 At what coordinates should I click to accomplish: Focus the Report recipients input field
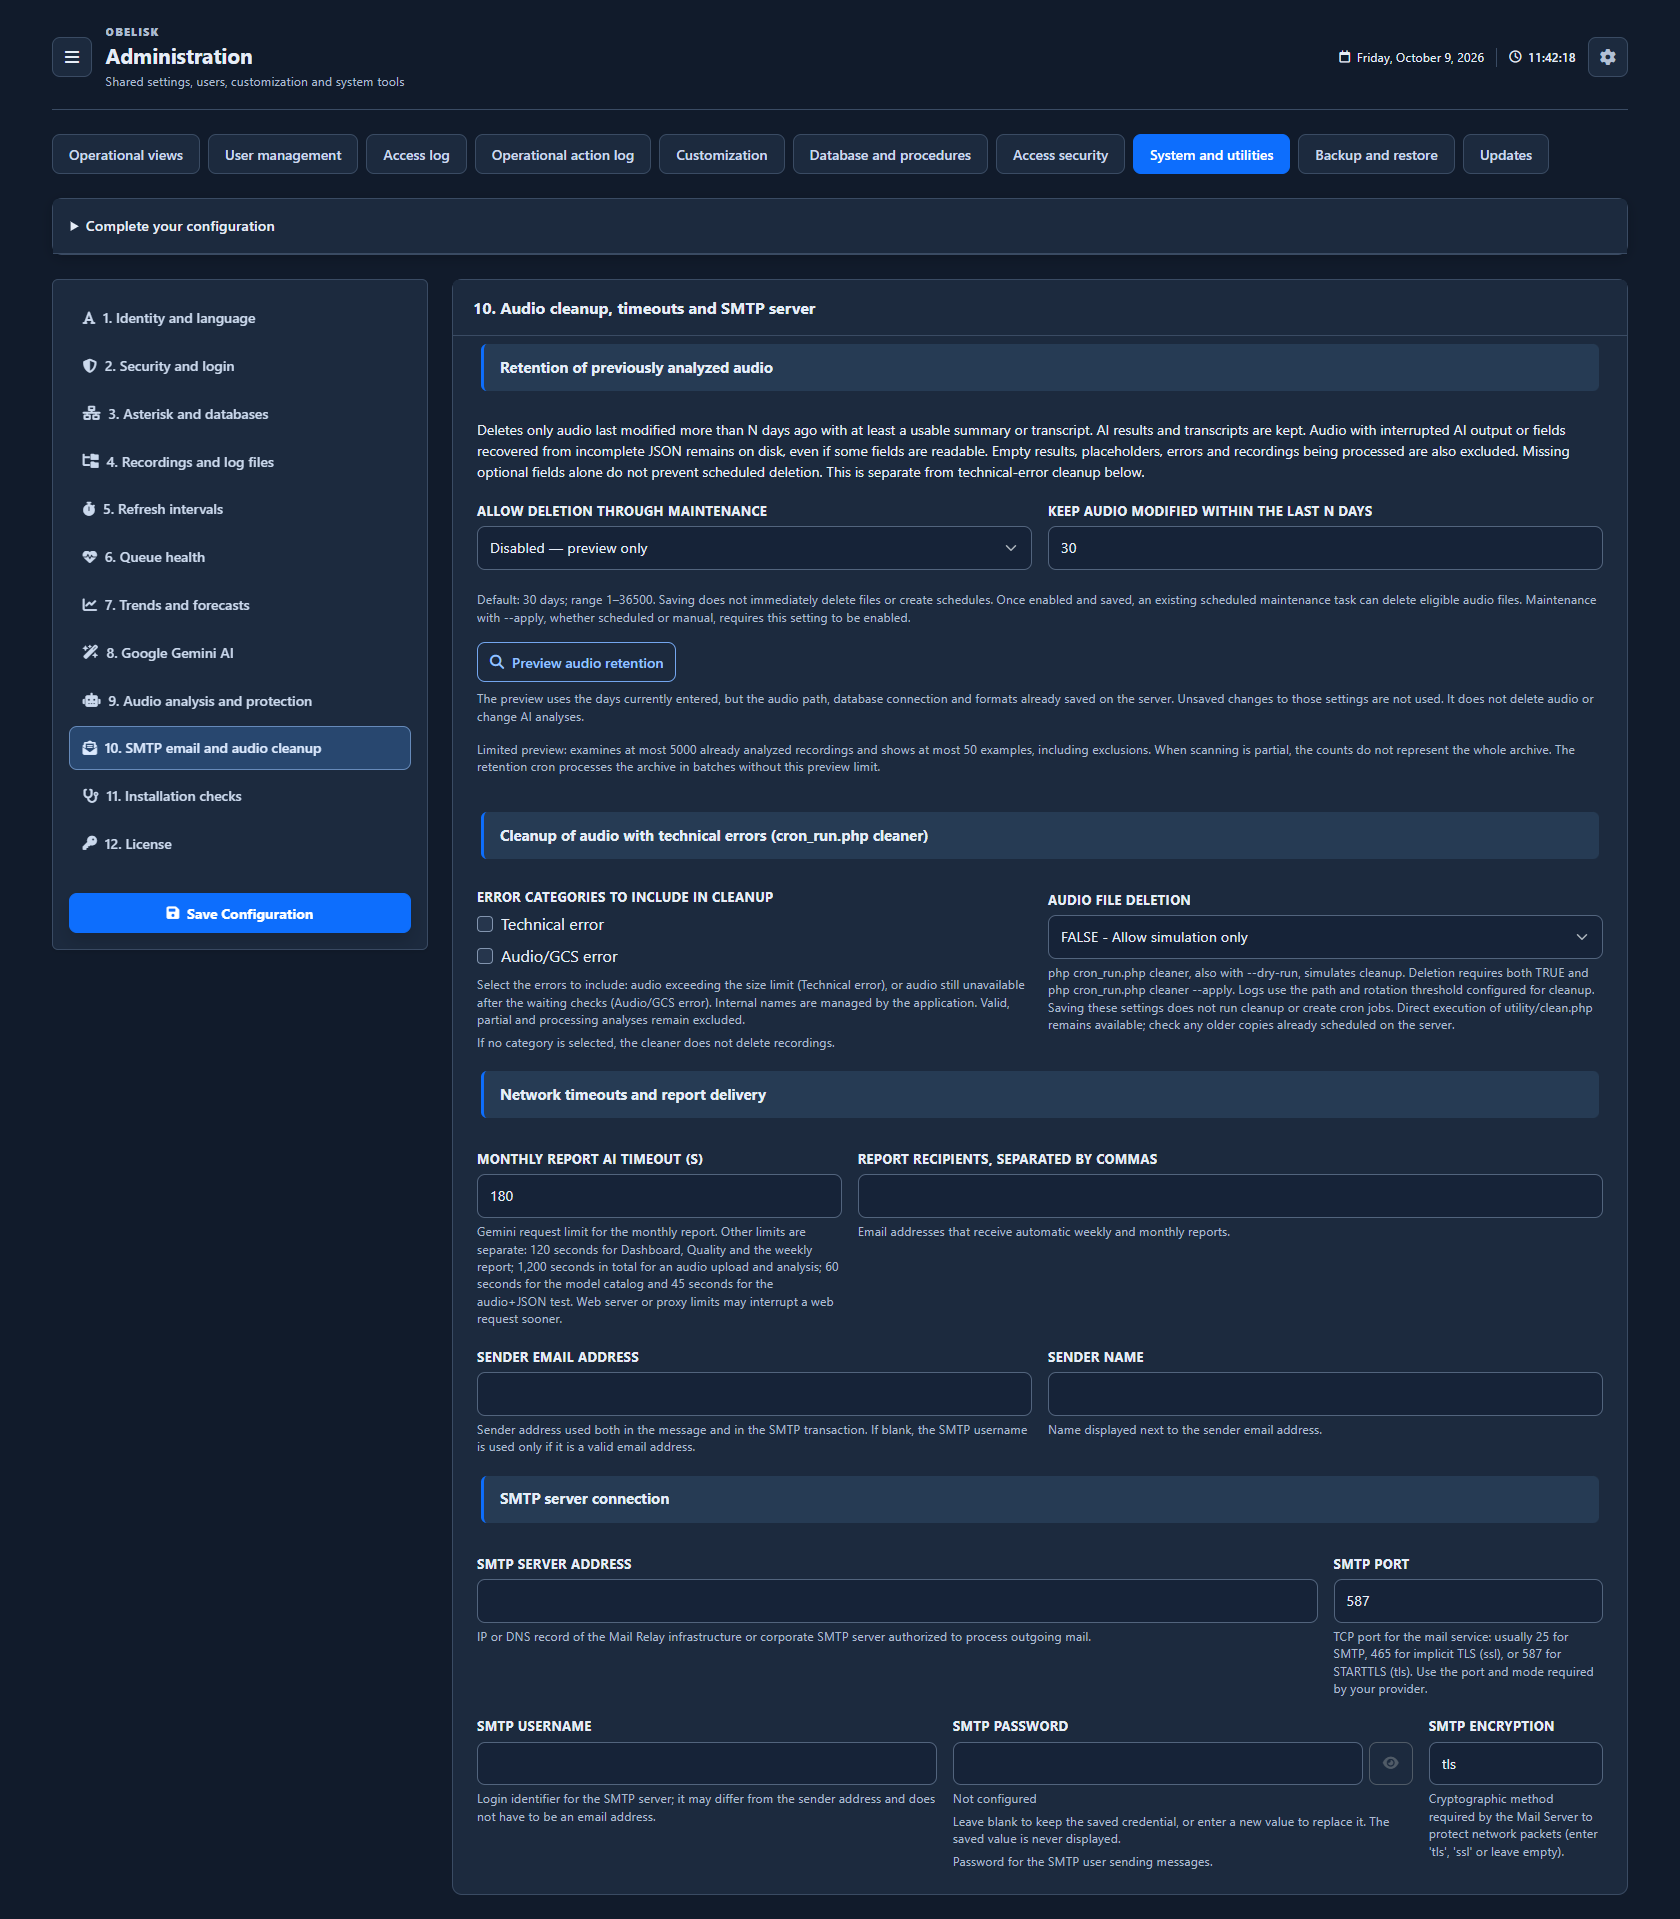[1230, 1196]
